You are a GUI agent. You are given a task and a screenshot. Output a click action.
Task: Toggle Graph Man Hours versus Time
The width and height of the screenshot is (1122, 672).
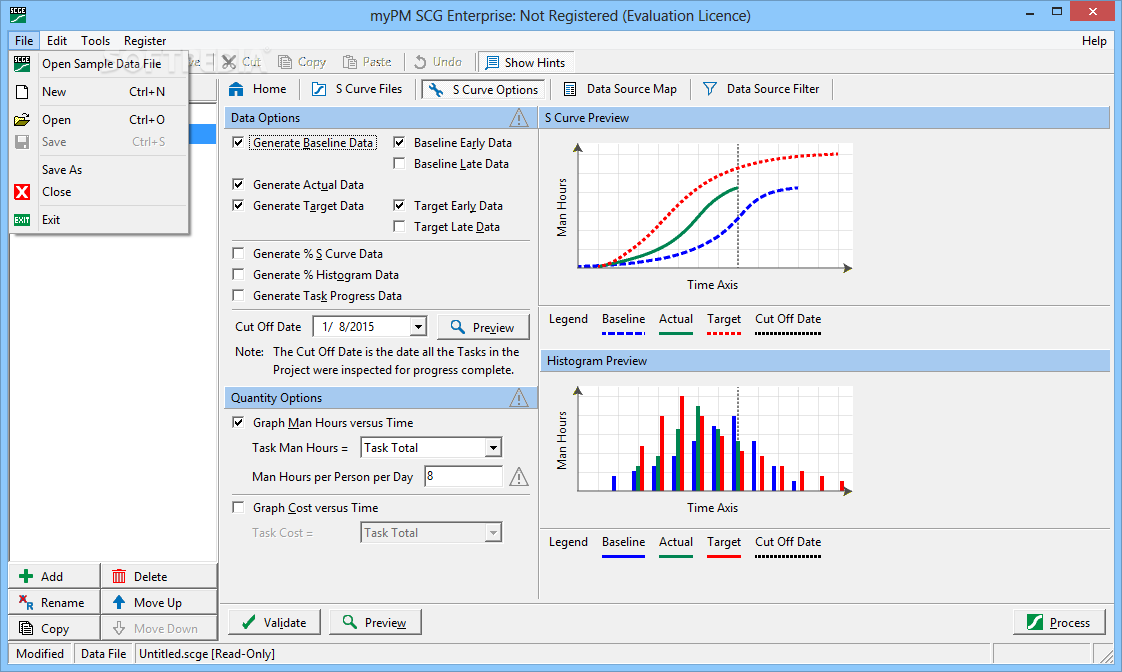[238, 422]
